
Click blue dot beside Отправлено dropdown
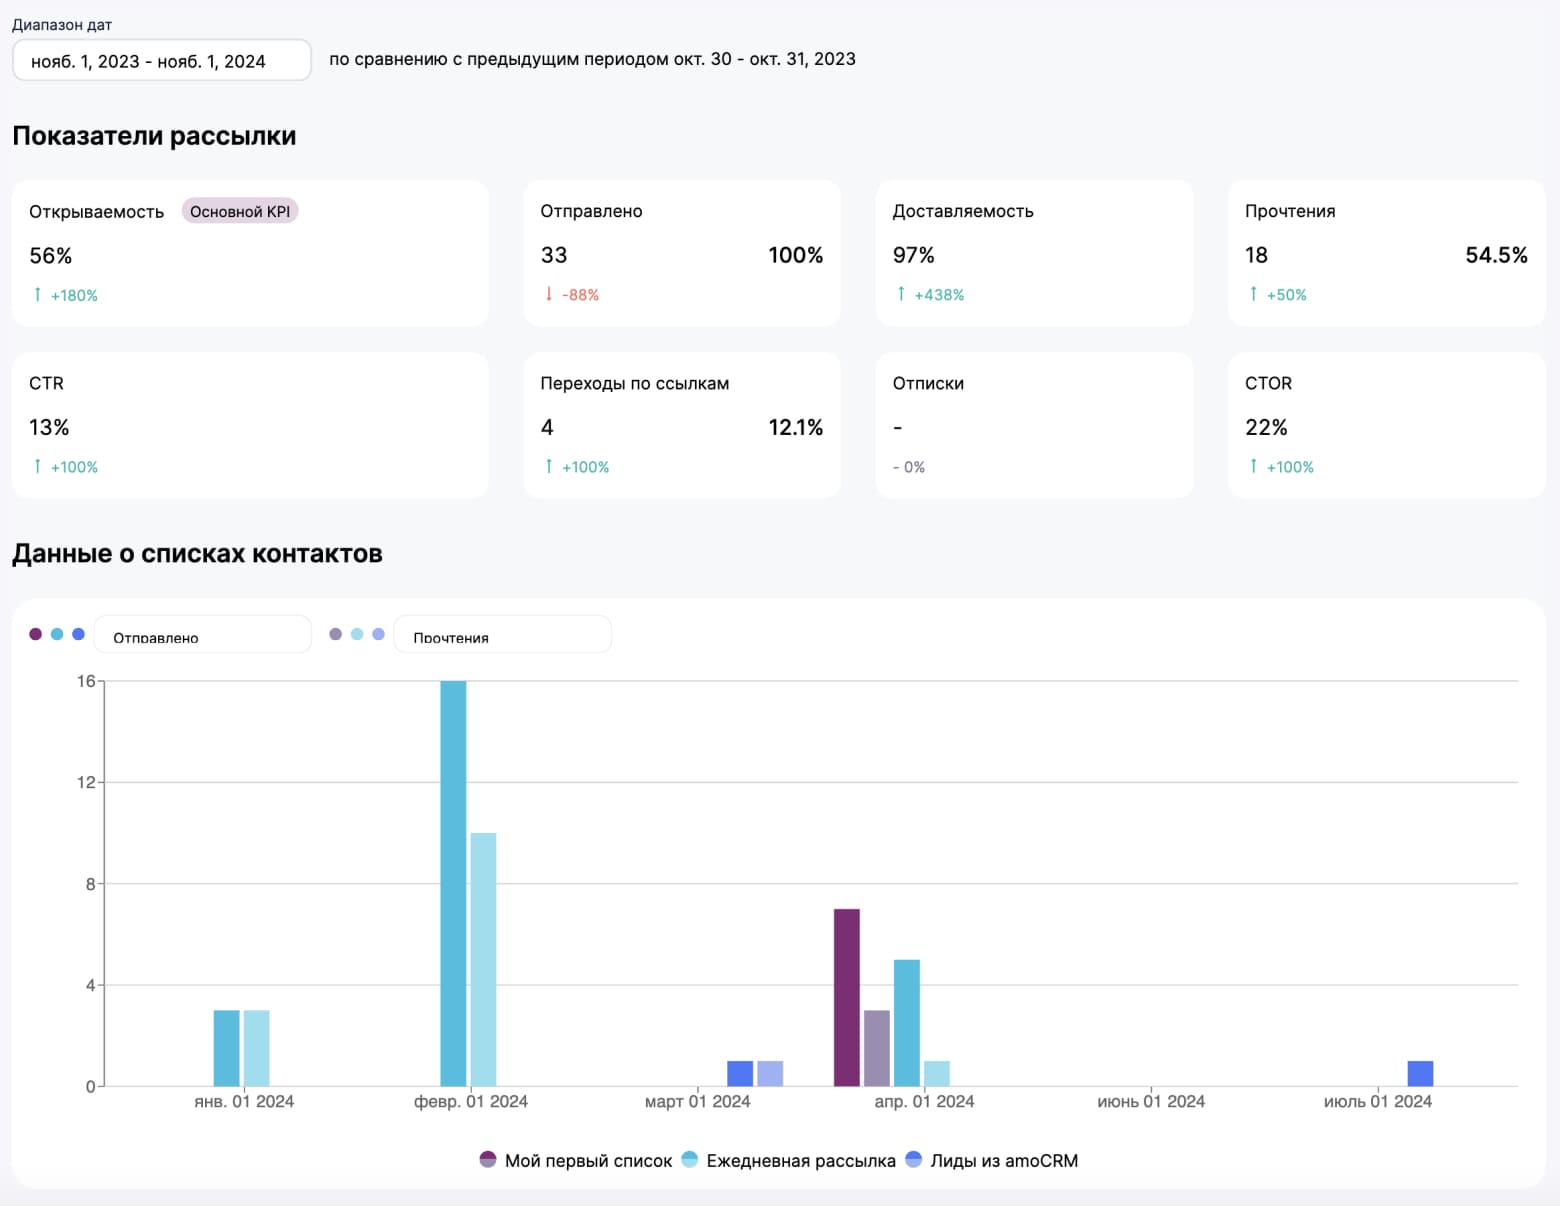point(78,634)
